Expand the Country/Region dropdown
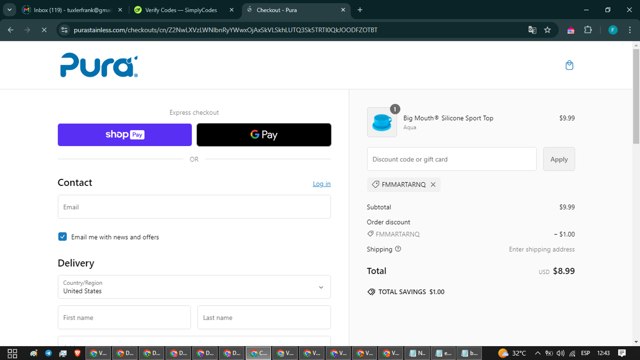 click(x=194, y=287)
